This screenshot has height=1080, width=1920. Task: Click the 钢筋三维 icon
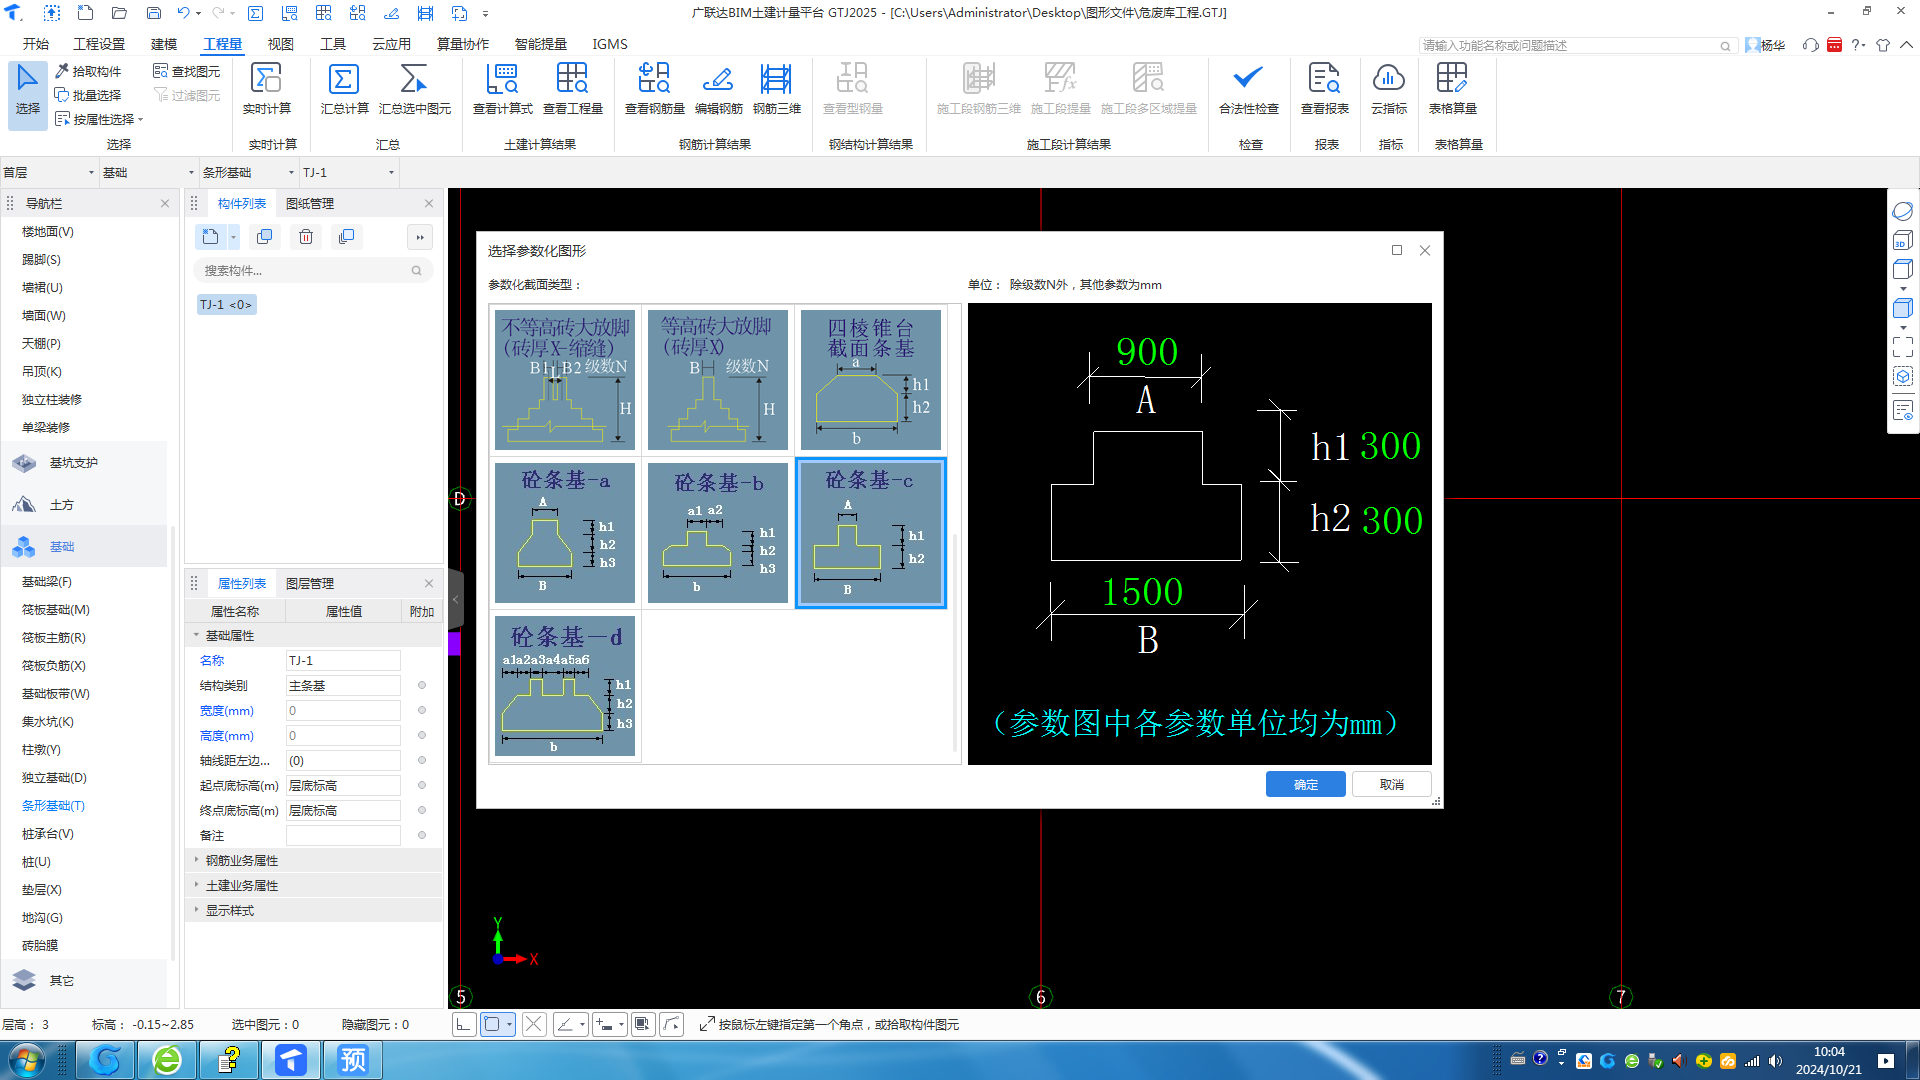pos(776,79)
